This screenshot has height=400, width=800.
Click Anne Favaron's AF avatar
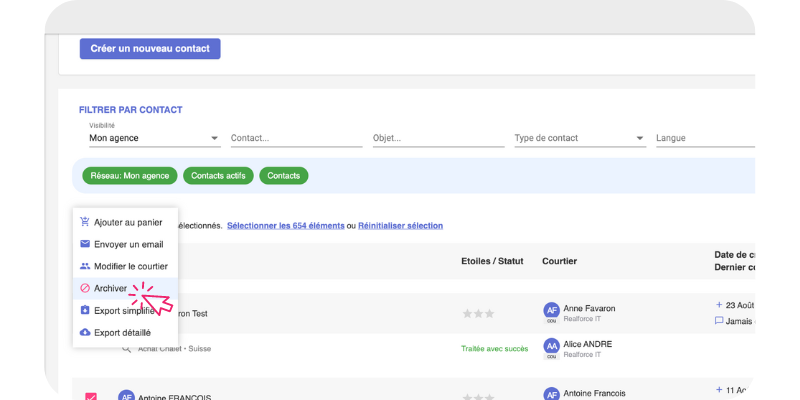point(551,310)
